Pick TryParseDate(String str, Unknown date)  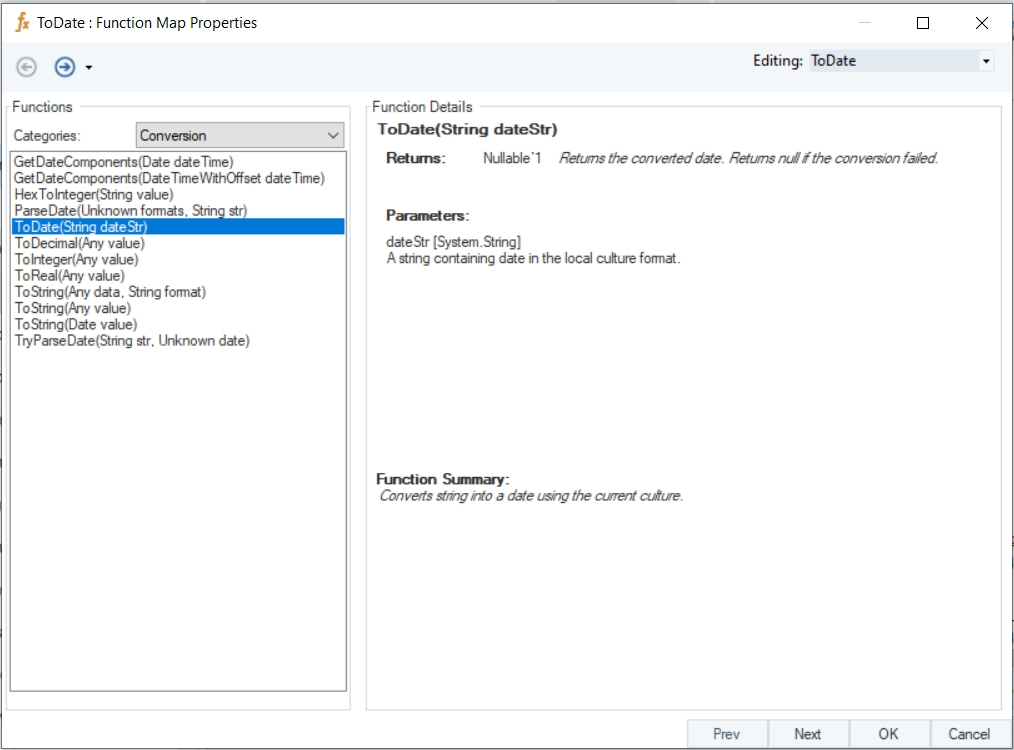[132, 341]
